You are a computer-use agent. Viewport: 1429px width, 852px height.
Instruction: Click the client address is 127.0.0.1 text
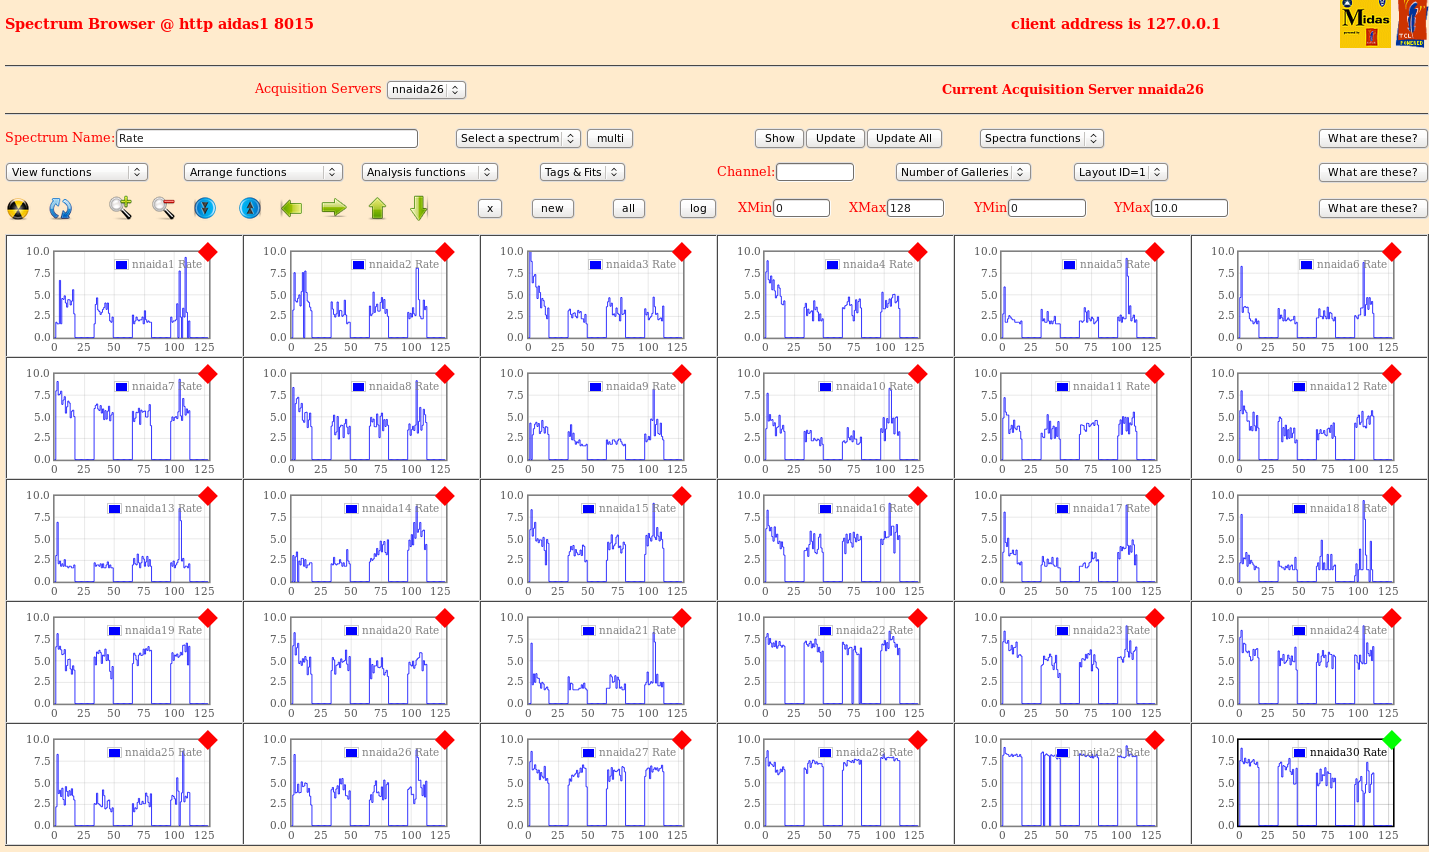tap(1115, 24)
